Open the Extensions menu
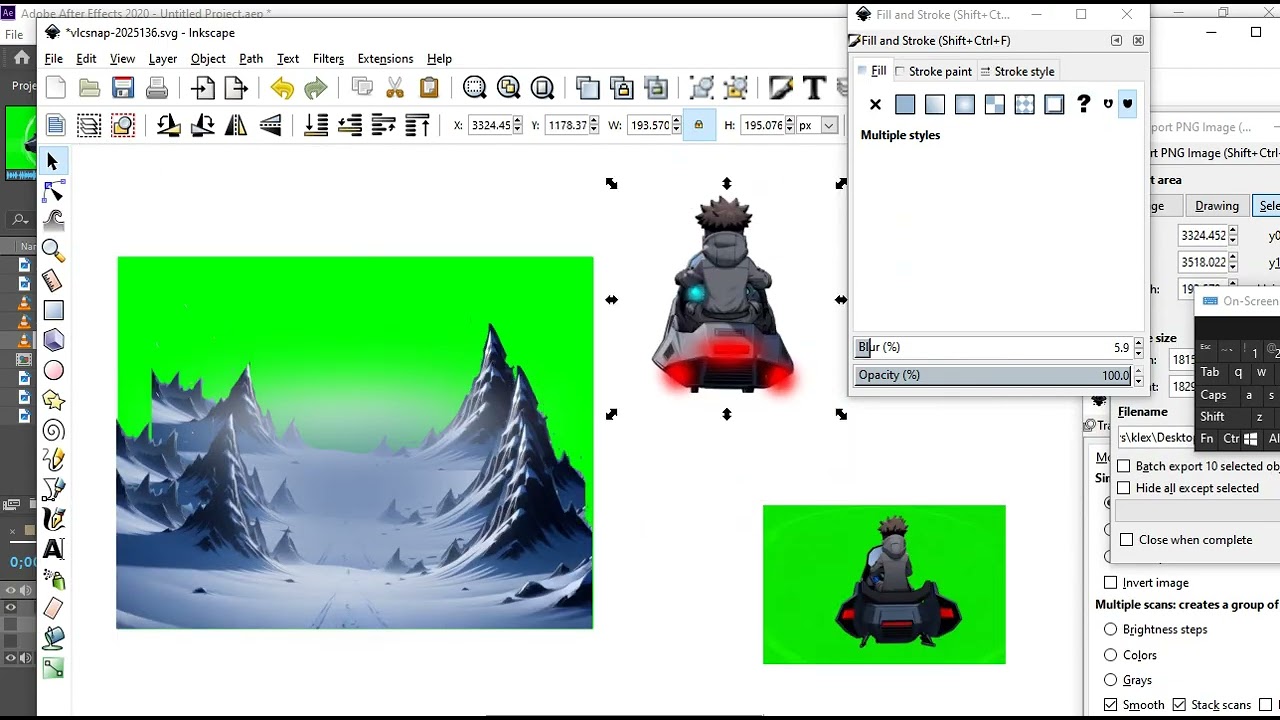1280x720 pixels. (x=385, y=59)
